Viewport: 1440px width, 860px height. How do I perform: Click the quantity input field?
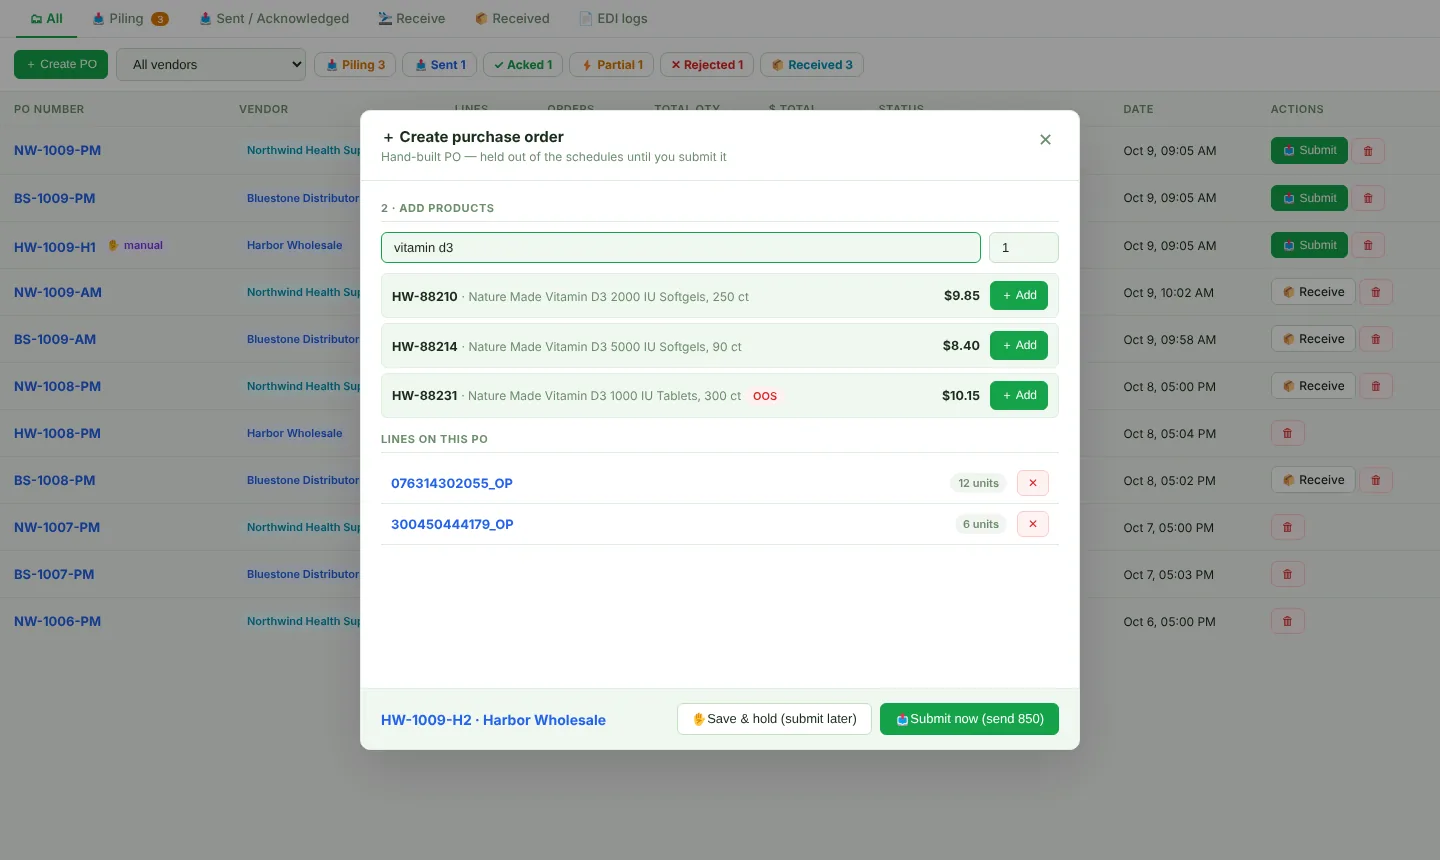(1024, 248)
